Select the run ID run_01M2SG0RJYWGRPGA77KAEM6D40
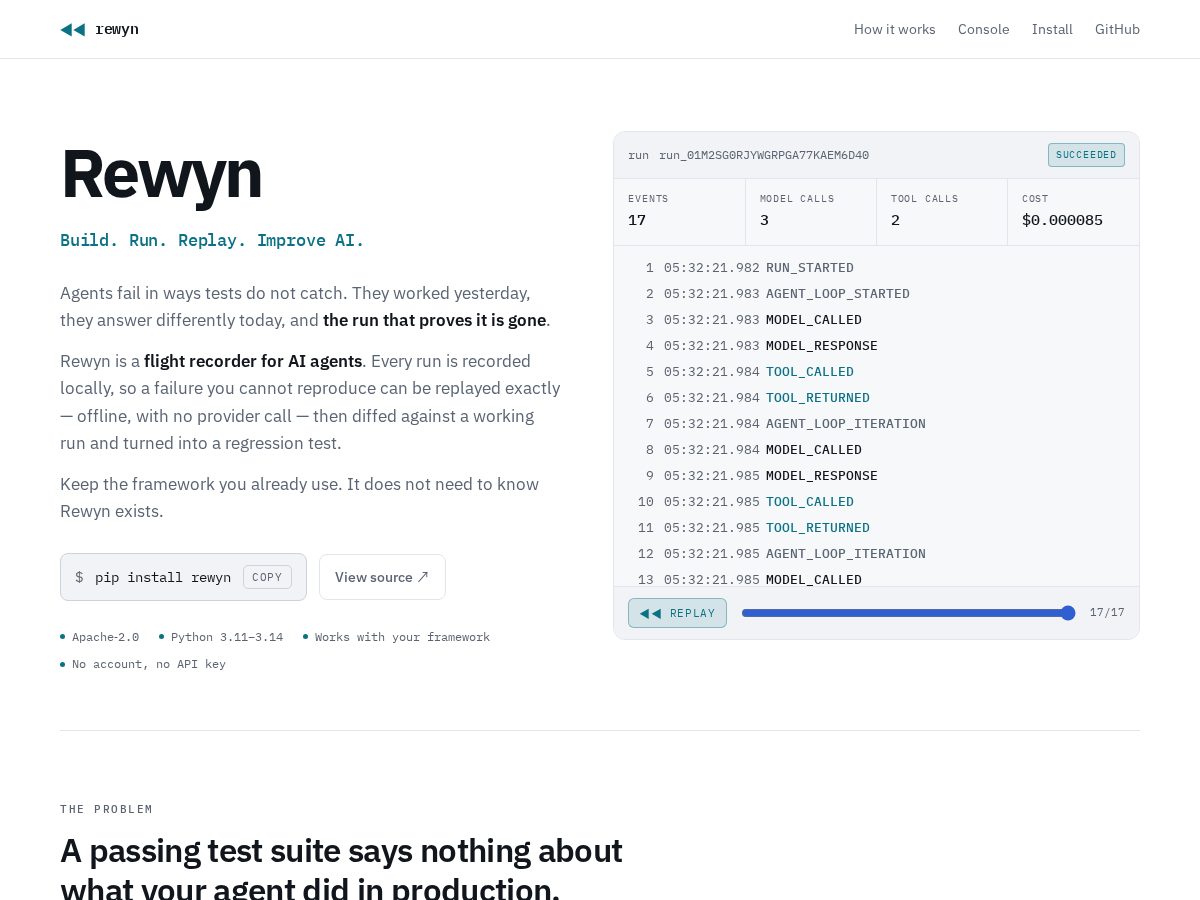This screenshot has height=900, width=1200. tap(764, 155)
